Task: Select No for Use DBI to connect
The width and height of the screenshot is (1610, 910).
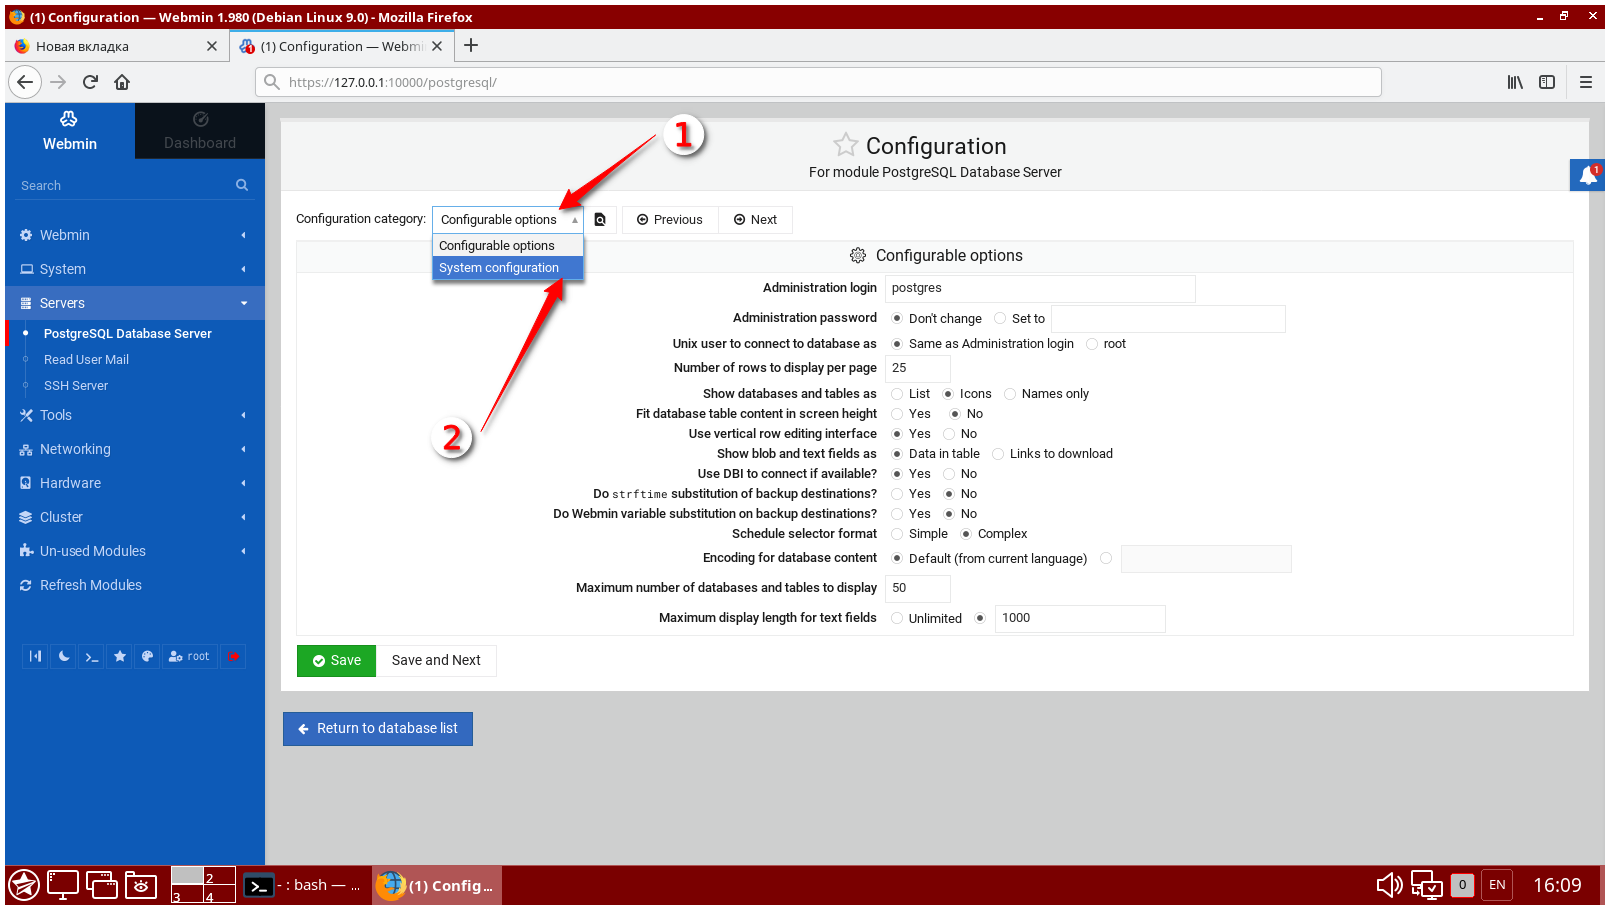Action: tap(949, 474)
